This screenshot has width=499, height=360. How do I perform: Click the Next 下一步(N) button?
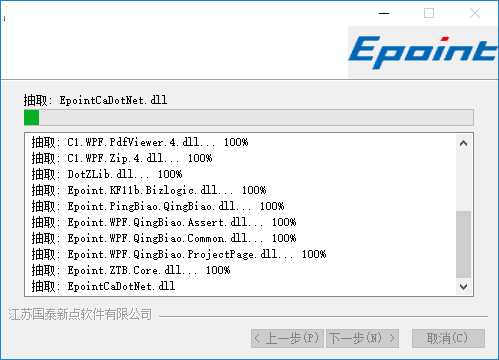pyautogui.click(x=362, y=338)
